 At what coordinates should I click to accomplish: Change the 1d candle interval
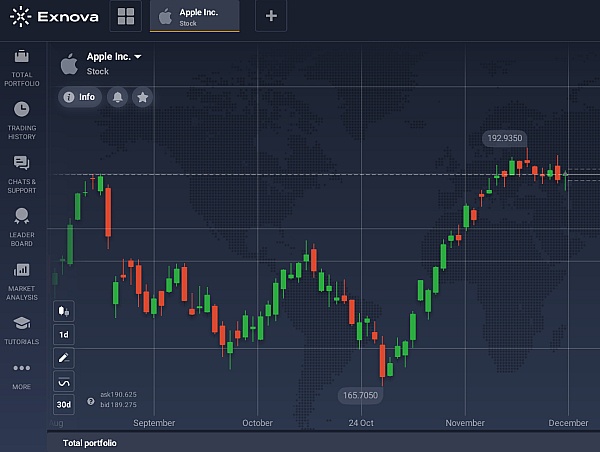pos(64,335)
